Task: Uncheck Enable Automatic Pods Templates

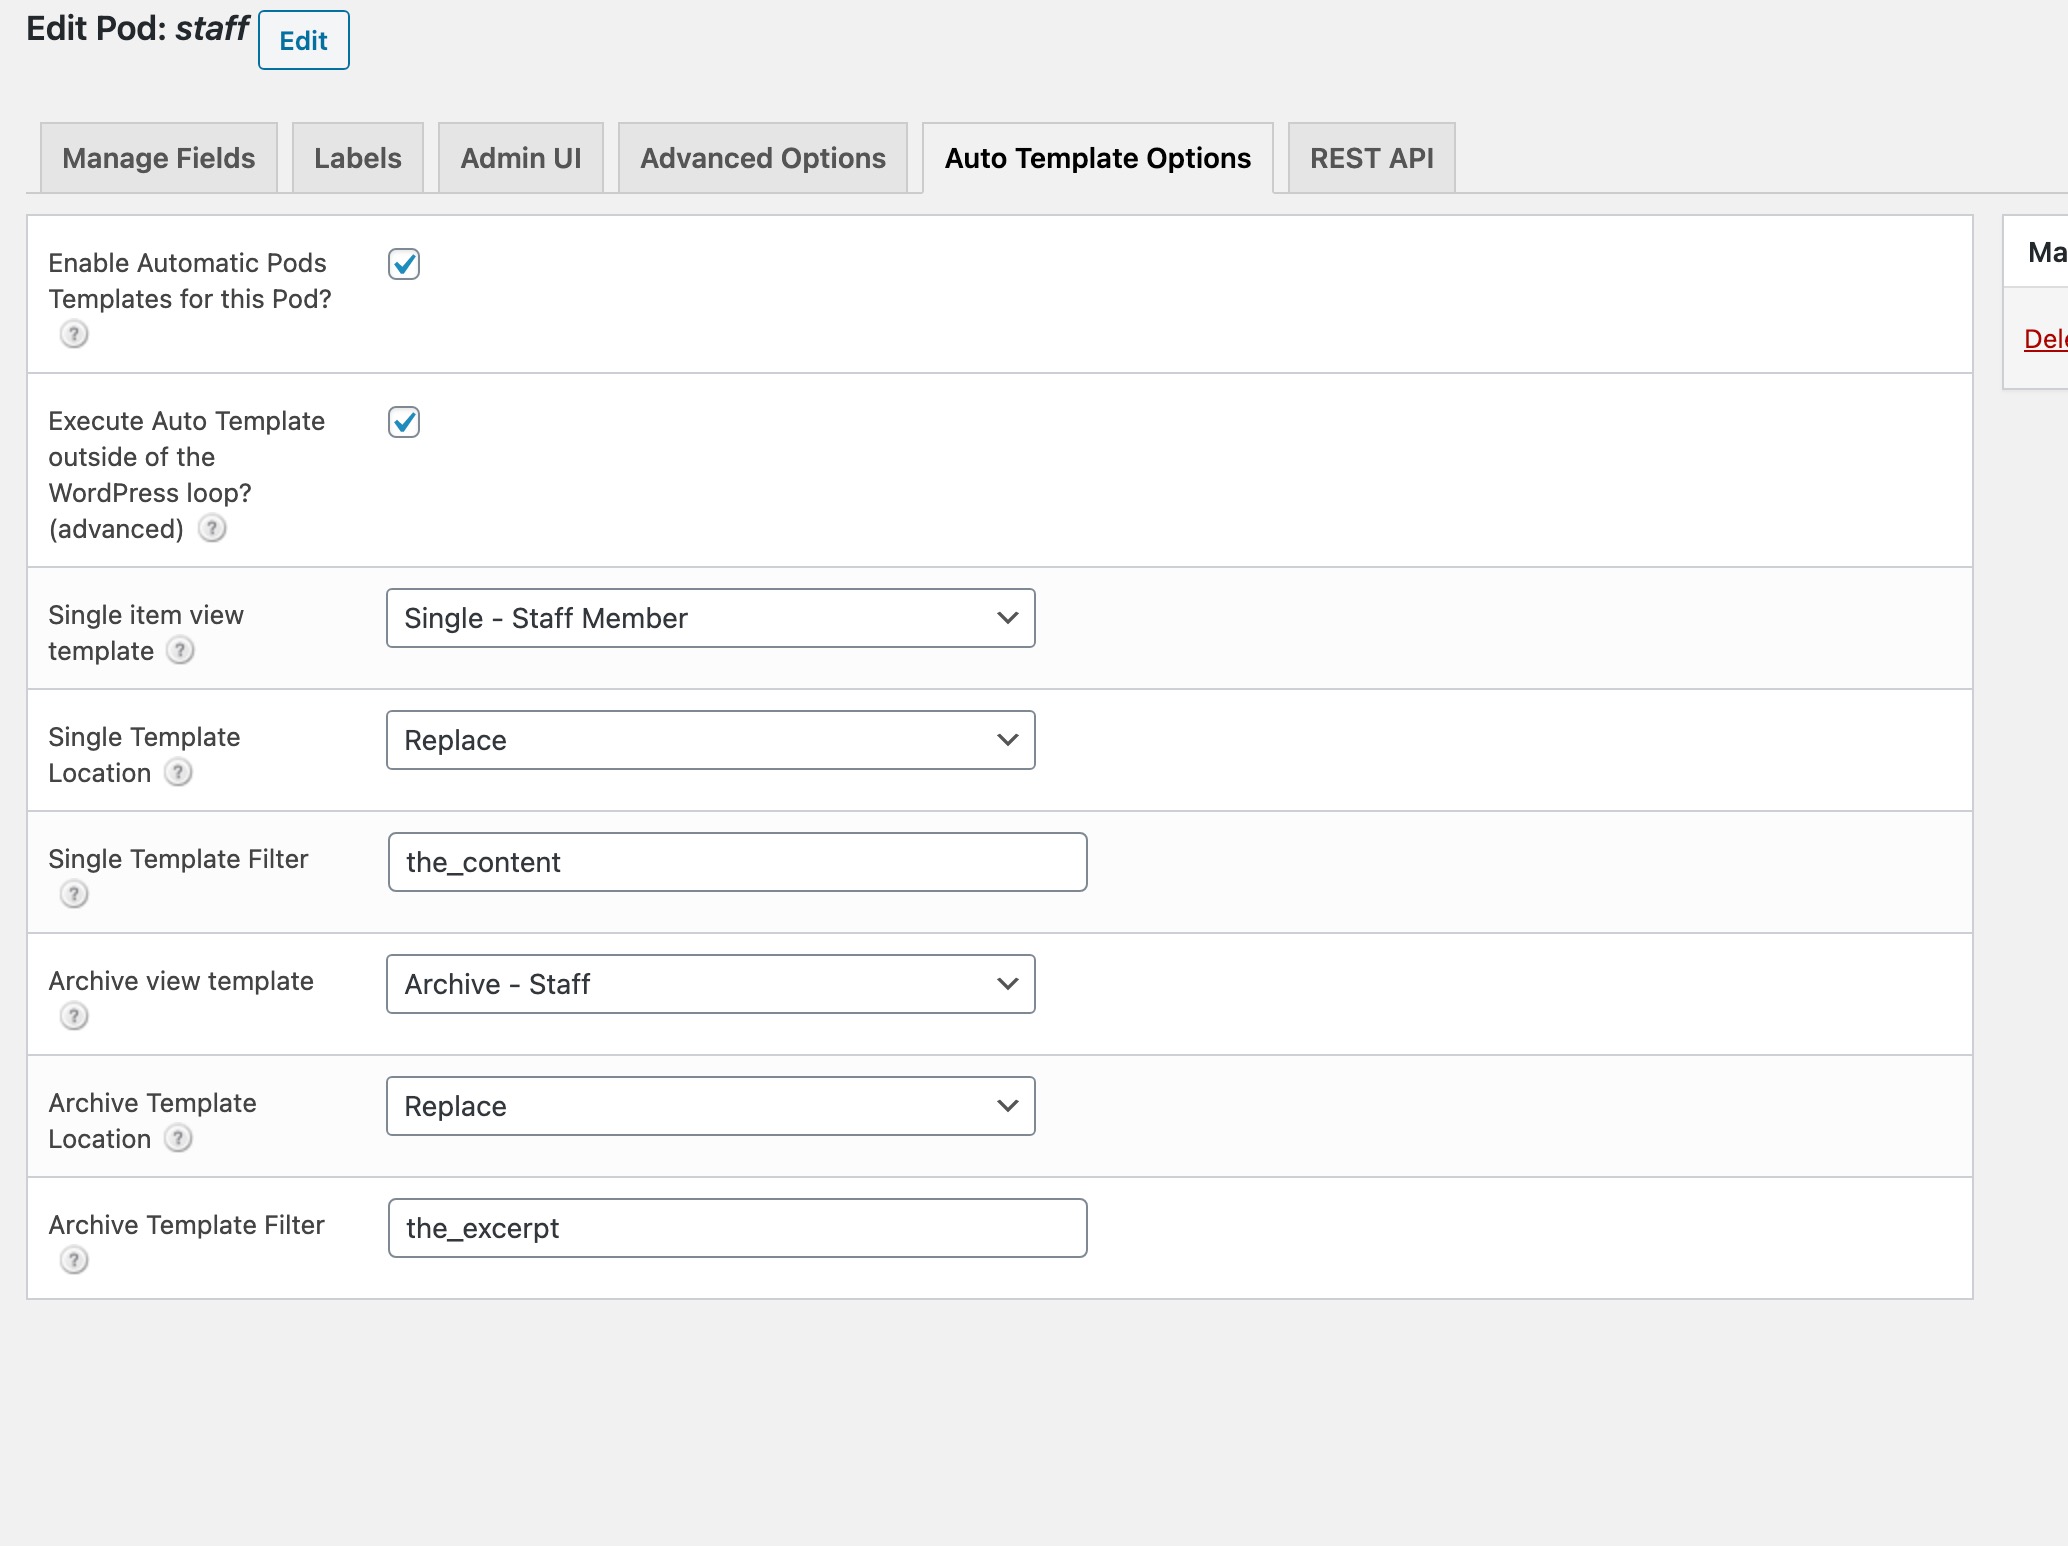Action: pyautogui.click(x=404, y=264)
